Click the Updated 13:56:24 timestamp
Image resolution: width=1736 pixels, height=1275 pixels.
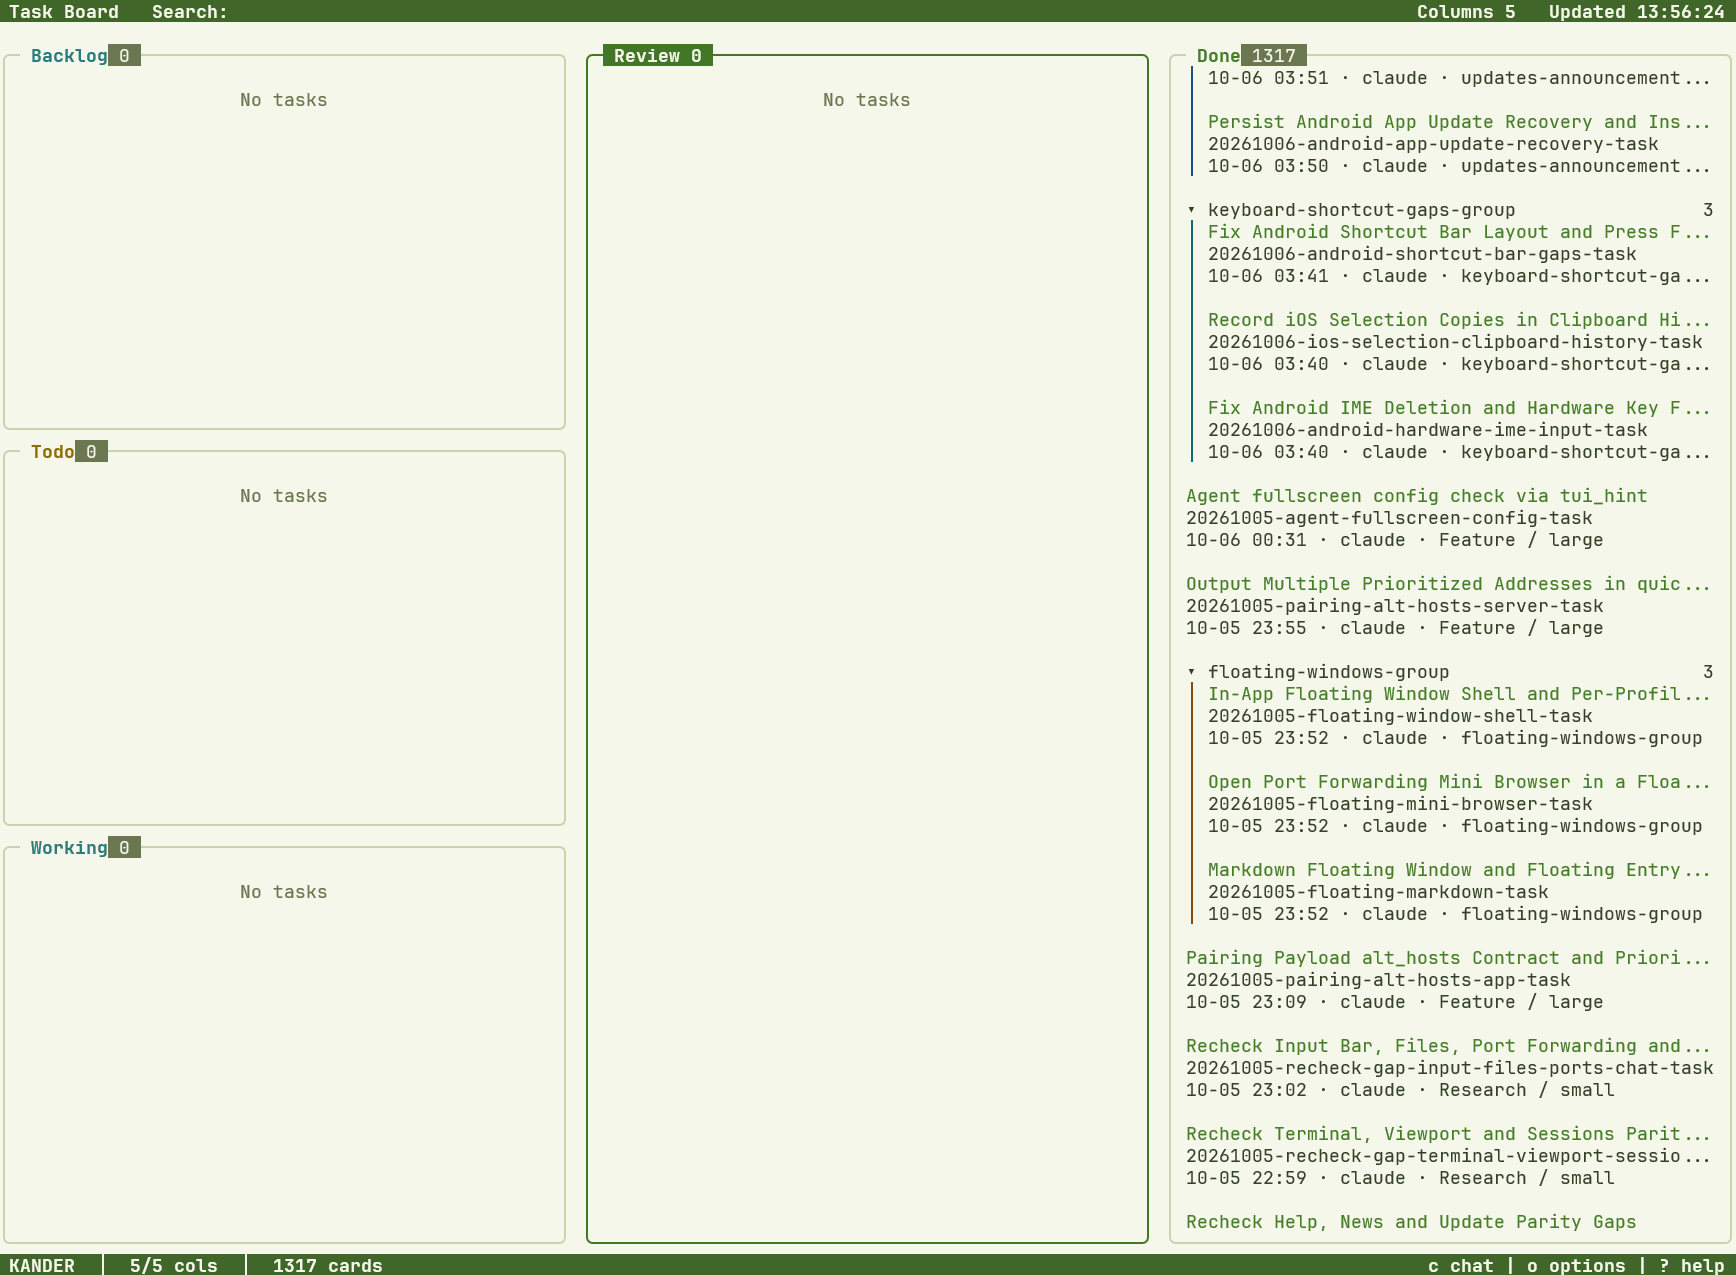[1636, 12]
